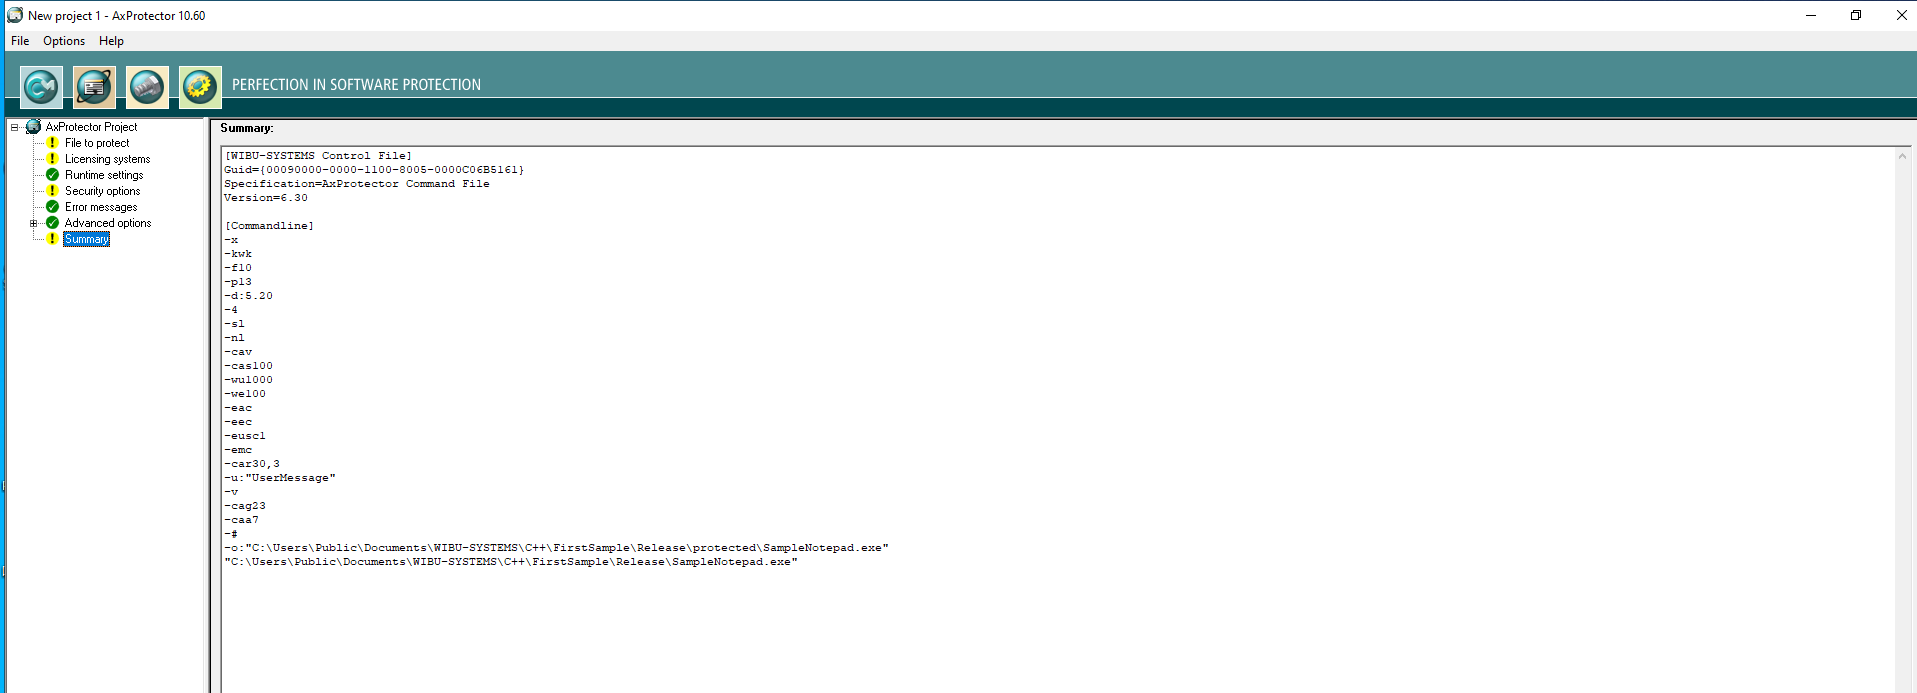Click the '-euscl' option line
Viewport: 1917px width, 693px height.
click(x=245, y=436)
